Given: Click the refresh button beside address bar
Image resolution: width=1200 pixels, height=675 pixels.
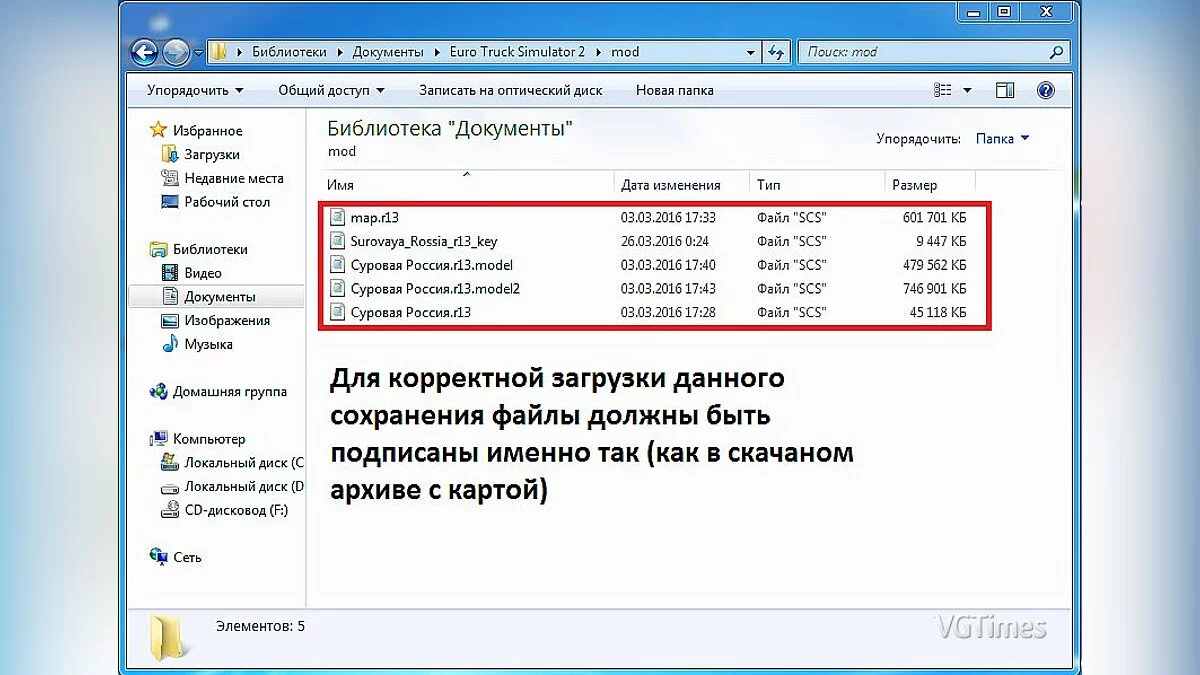Looking at the screenshot, I should (x=776, y=52).
